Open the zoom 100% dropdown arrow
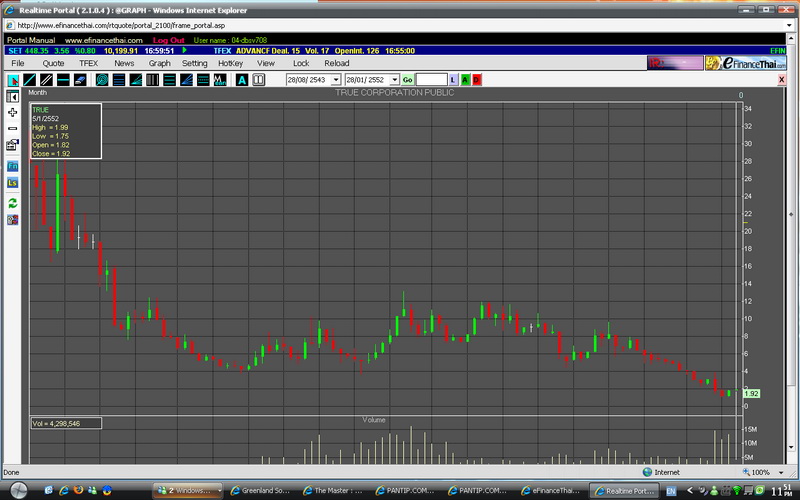The height and width of the screenshot is (500, 800). coord(781,472)
